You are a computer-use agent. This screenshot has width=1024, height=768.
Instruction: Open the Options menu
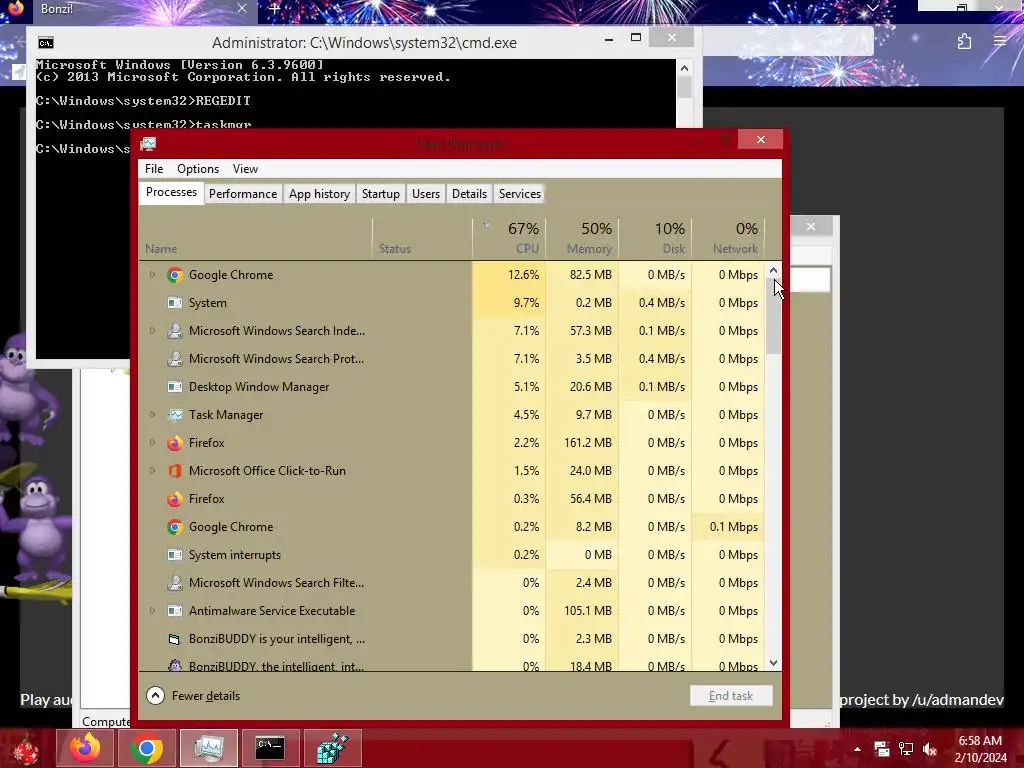(198, 169)
